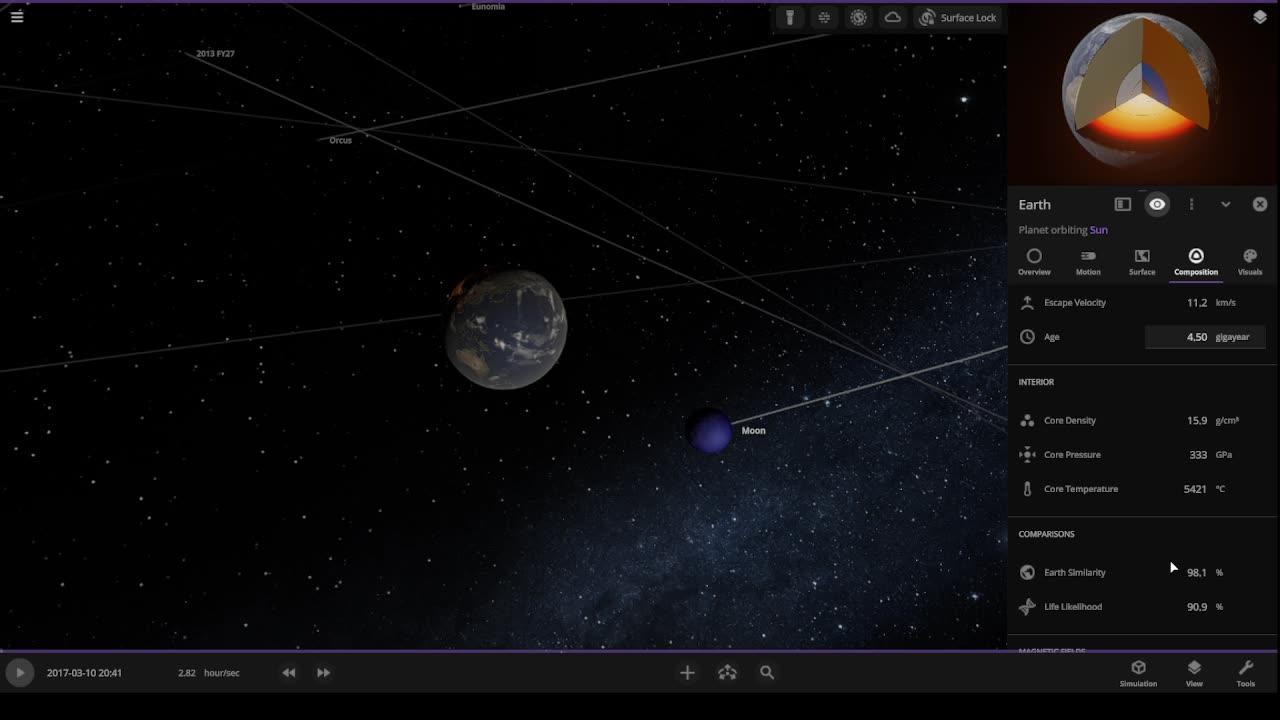Screen dimensions: 1280x720
Task: Click the Core Pressure value 333
Action: coord(1198,455)
